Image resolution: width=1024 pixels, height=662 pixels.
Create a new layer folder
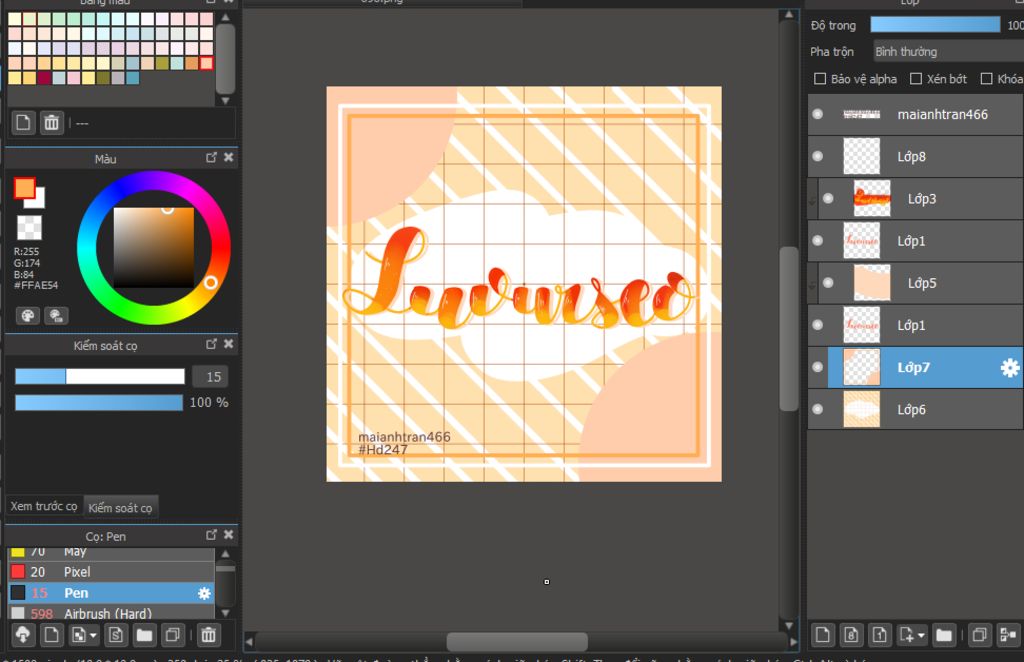(944, 635)
